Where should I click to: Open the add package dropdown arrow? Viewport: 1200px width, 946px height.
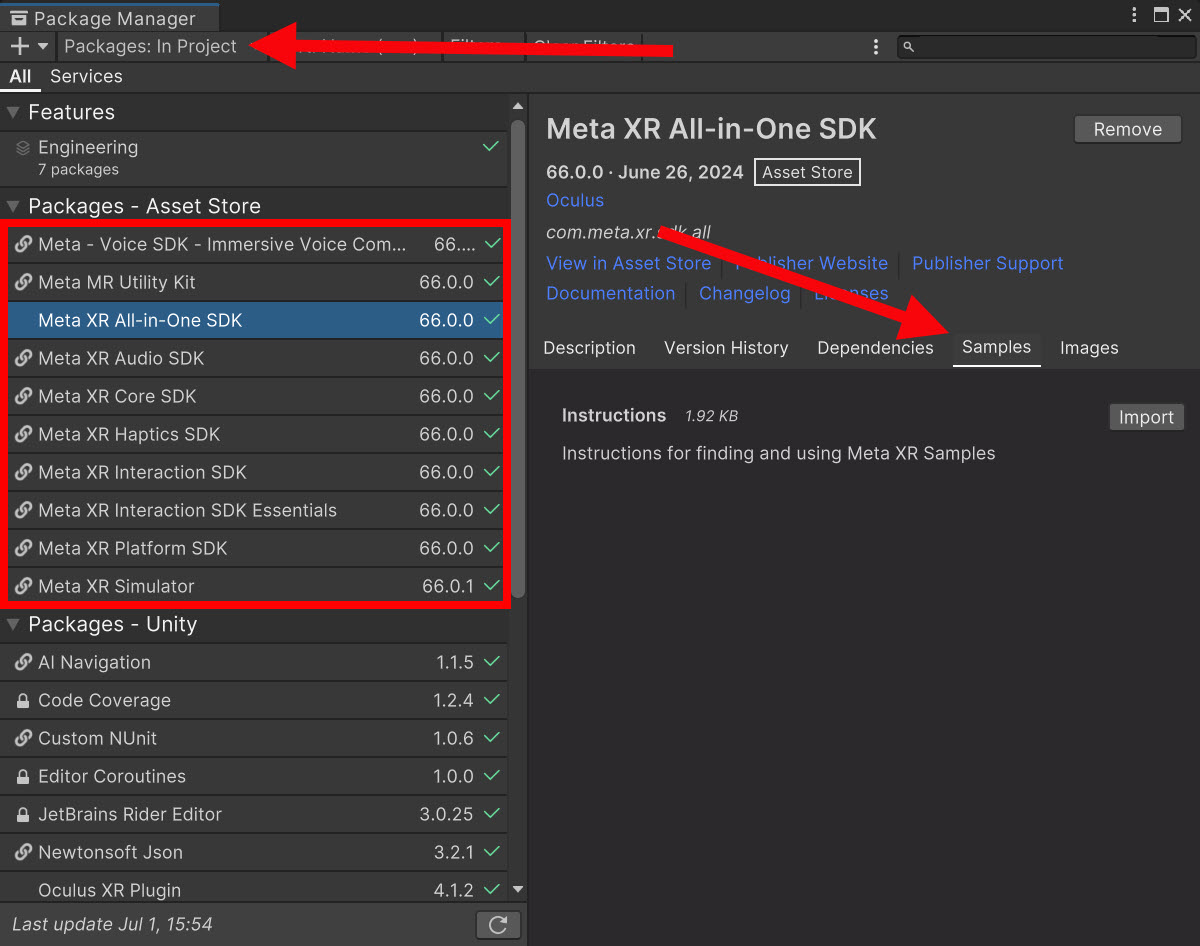click(43, 46)
